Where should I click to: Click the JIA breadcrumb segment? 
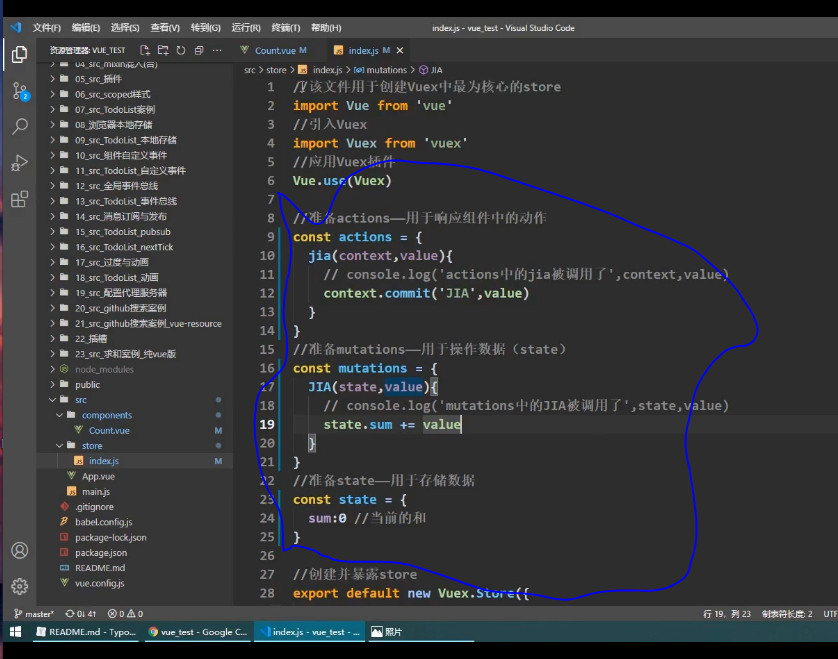[431, 70]
